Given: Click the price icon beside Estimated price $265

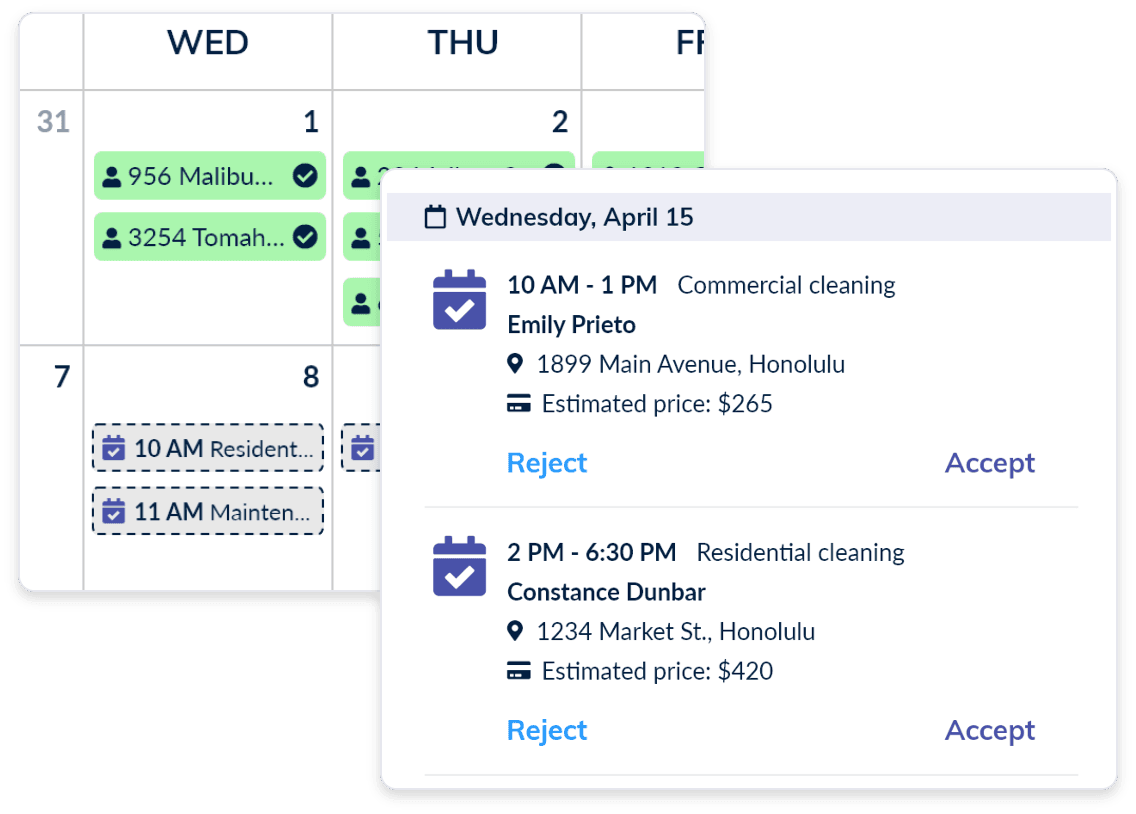Looking at the screenshot, I should (520, 404).
